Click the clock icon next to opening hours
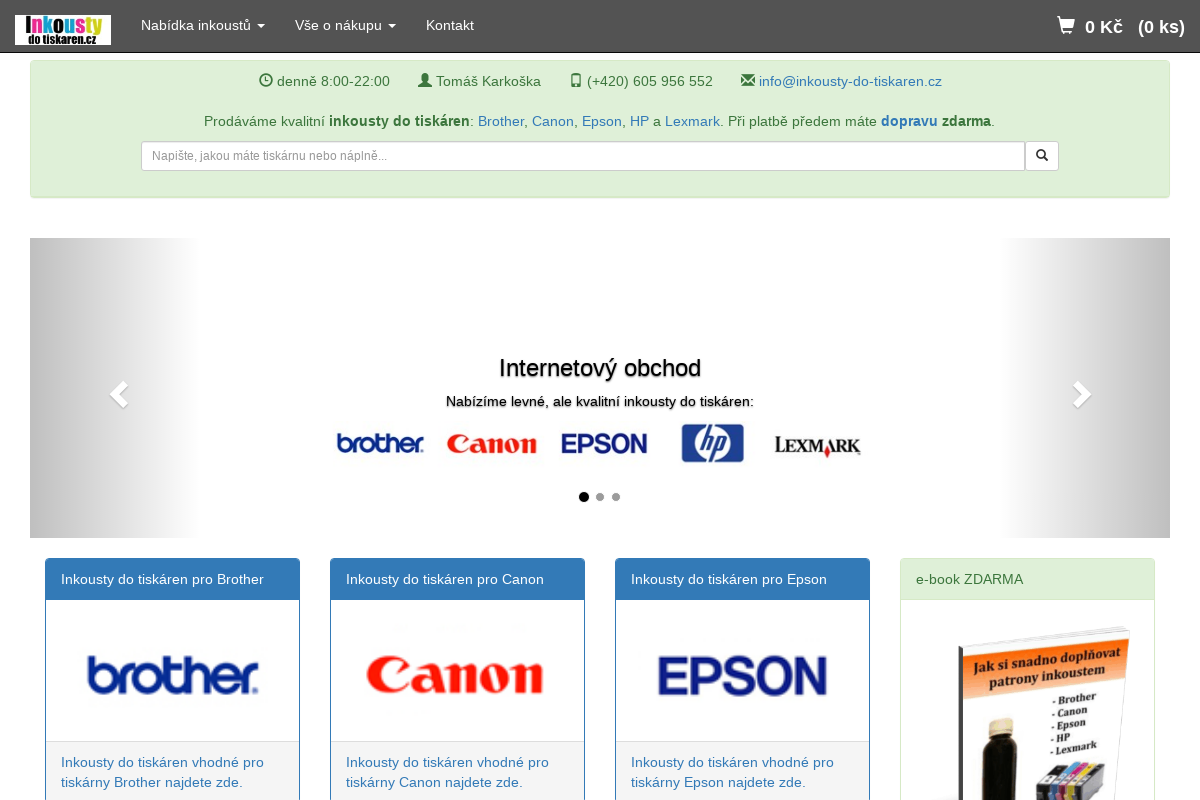This screenshot has height=800, width=1200. (x=266, y=81)
